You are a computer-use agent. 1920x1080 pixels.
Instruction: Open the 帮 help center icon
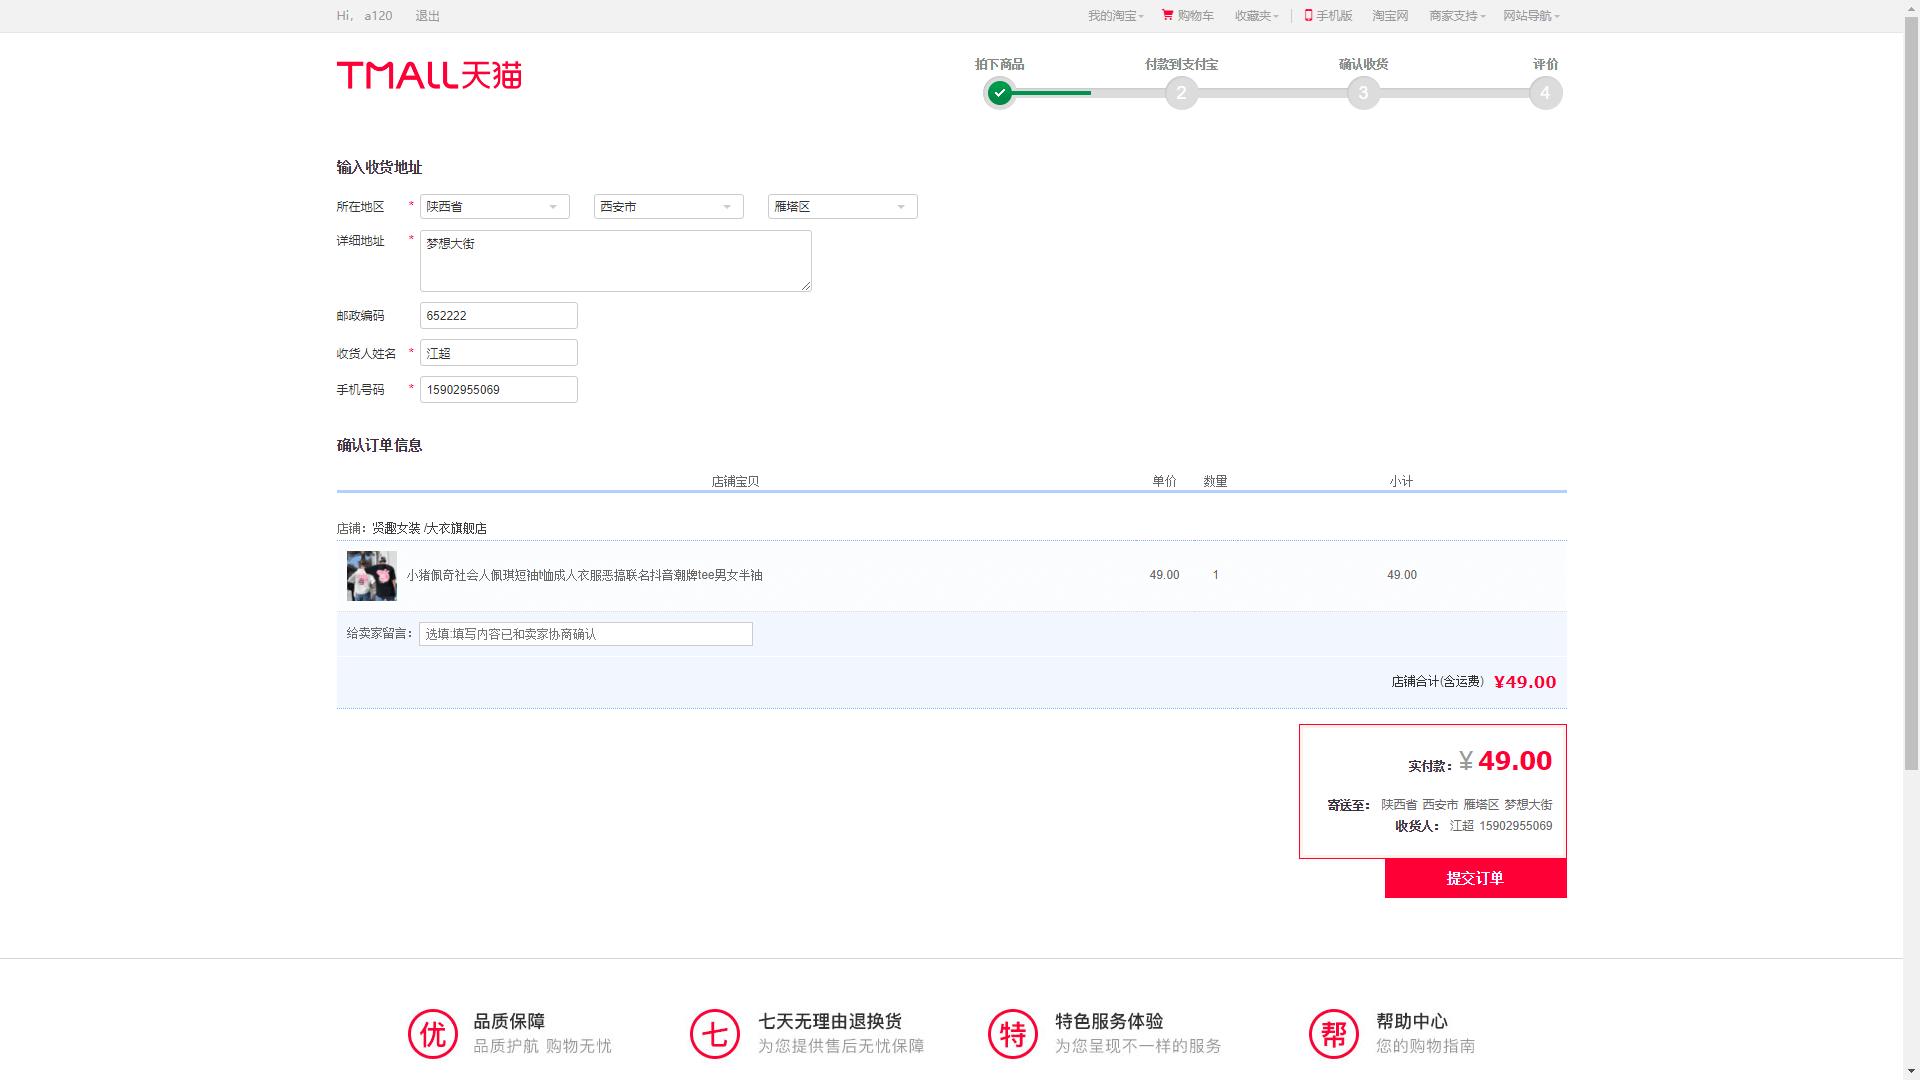point(1332,1033)
